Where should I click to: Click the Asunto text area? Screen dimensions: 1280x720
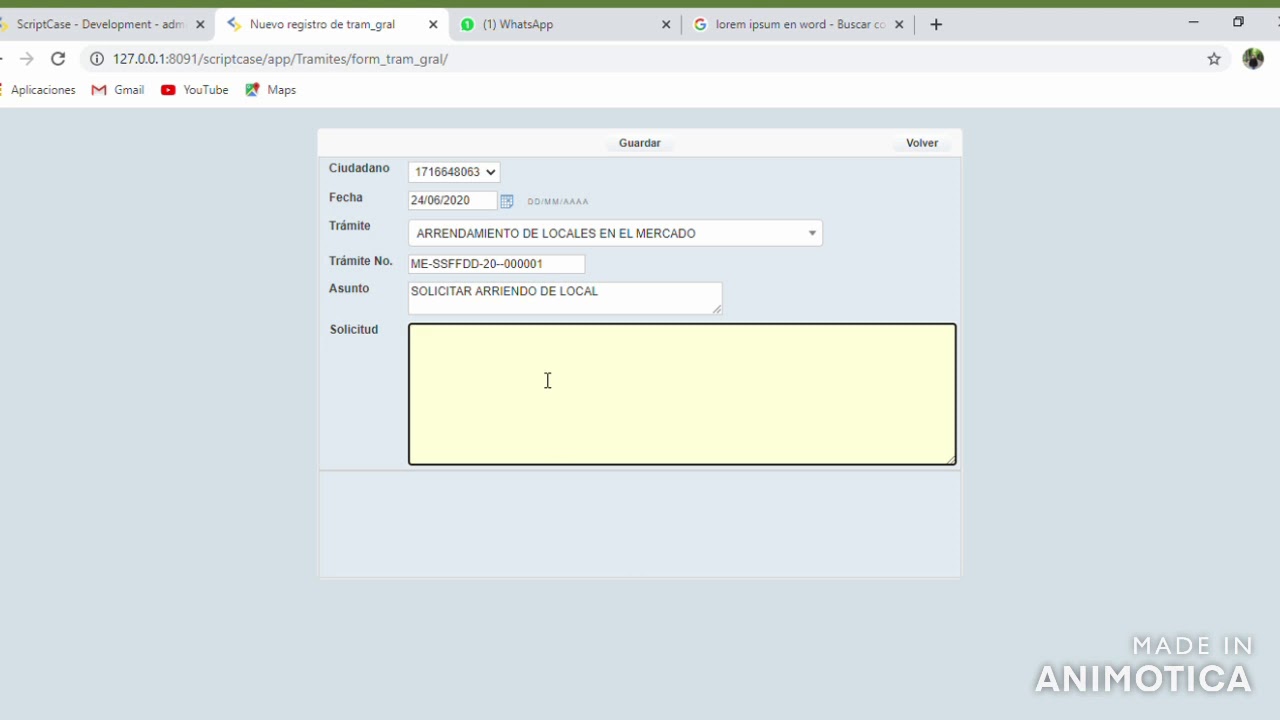pos(565,298)
